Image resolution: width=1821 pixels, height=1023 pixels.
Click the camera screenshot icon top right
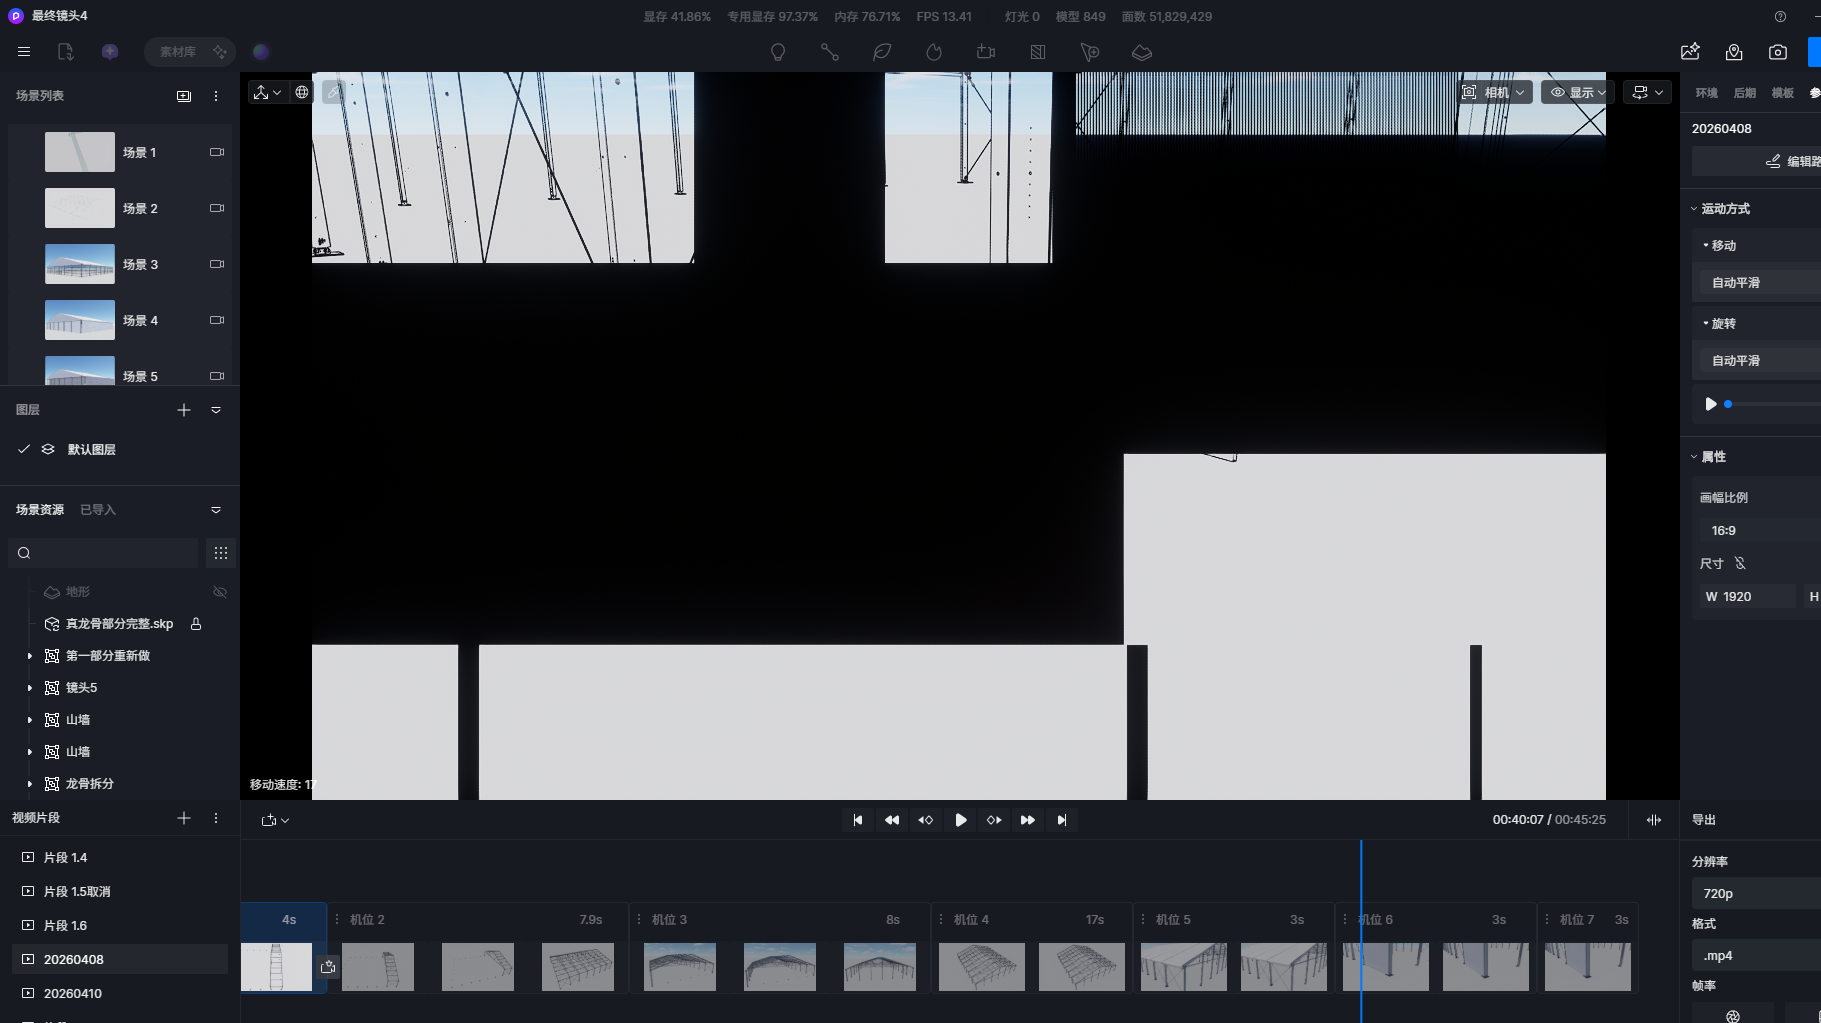tap(1778, 52)
